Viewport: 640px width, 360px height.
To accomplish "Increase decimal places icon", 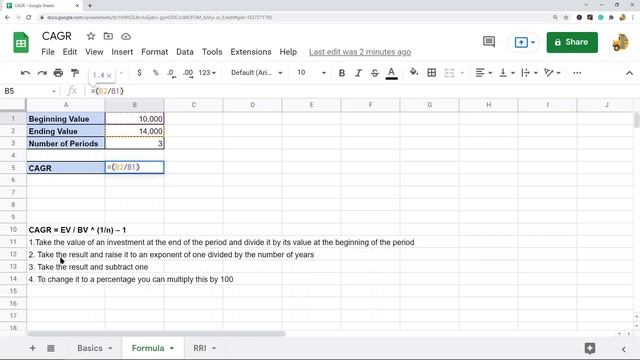I will point(188,73).
